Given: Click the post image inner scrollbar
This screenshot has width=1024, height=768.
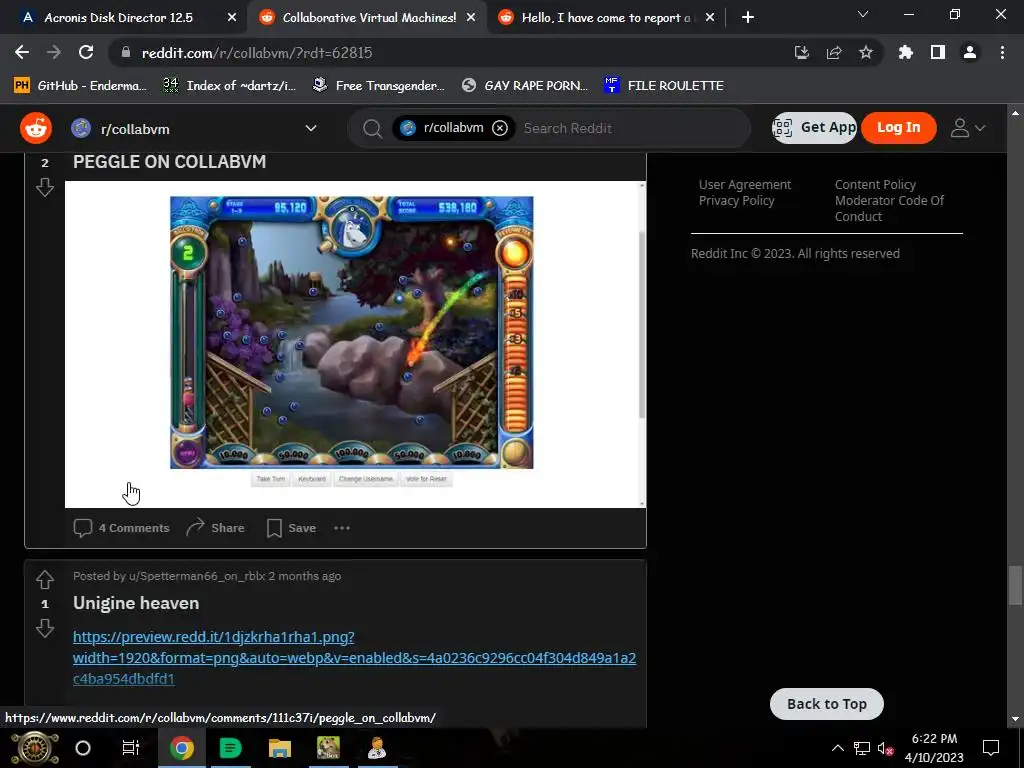Looking at the screenshot, I should click(x=641, y=324).
